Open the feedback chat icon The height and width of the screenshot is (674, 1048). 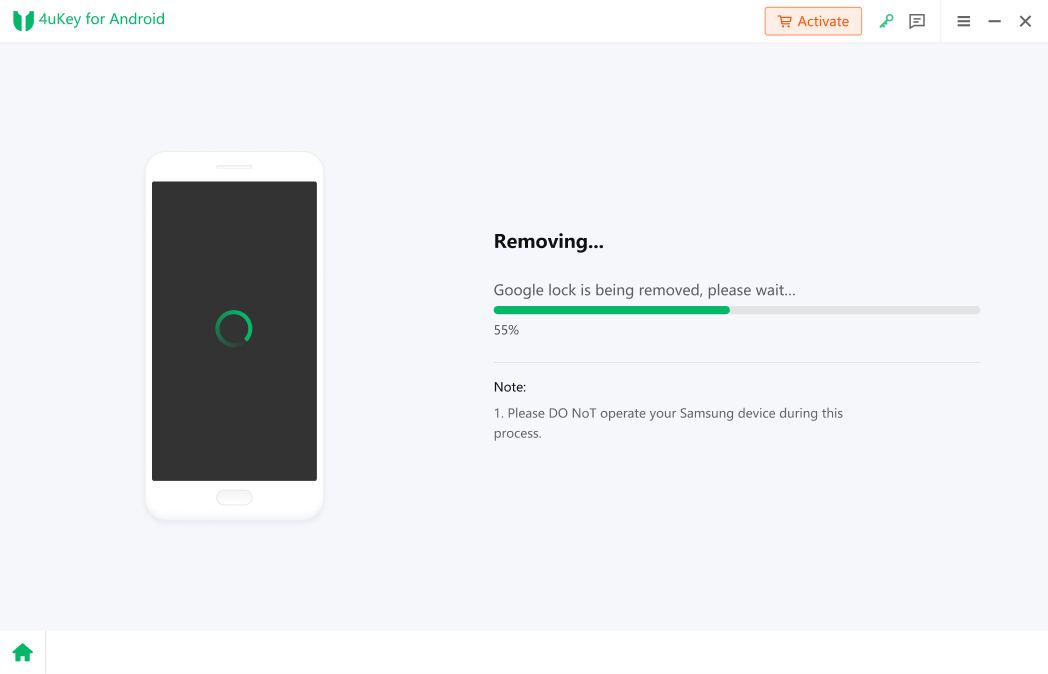tap(917, 21)
